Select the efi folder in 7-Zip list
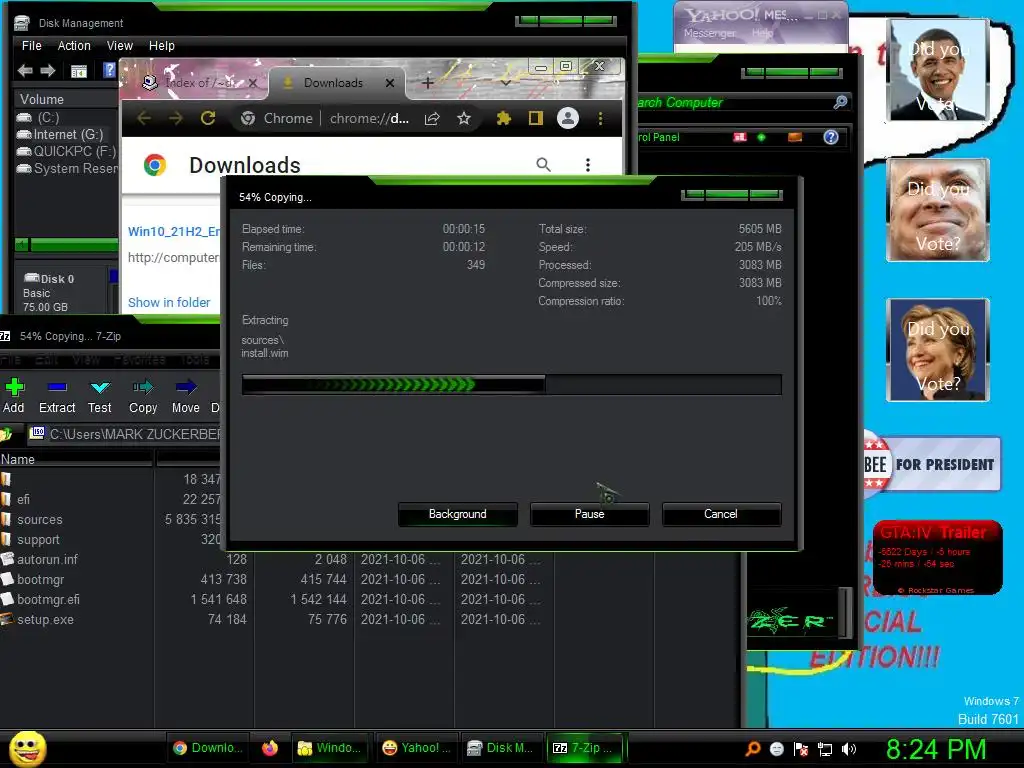This screenshot has height=768, width=1024. [x=24, y=500]
